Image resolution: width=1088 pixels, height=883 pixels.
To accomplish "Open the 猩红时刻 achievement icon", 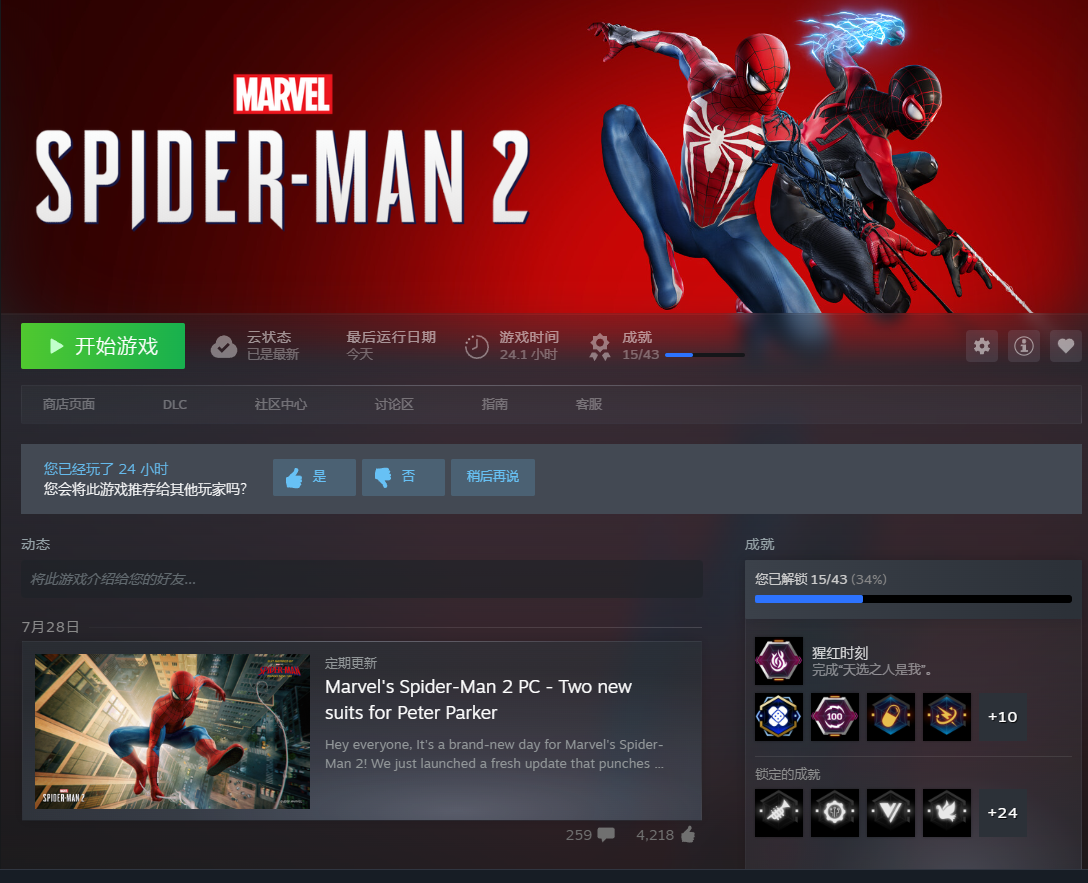I will pyautogui.click(x=779, y=660).
